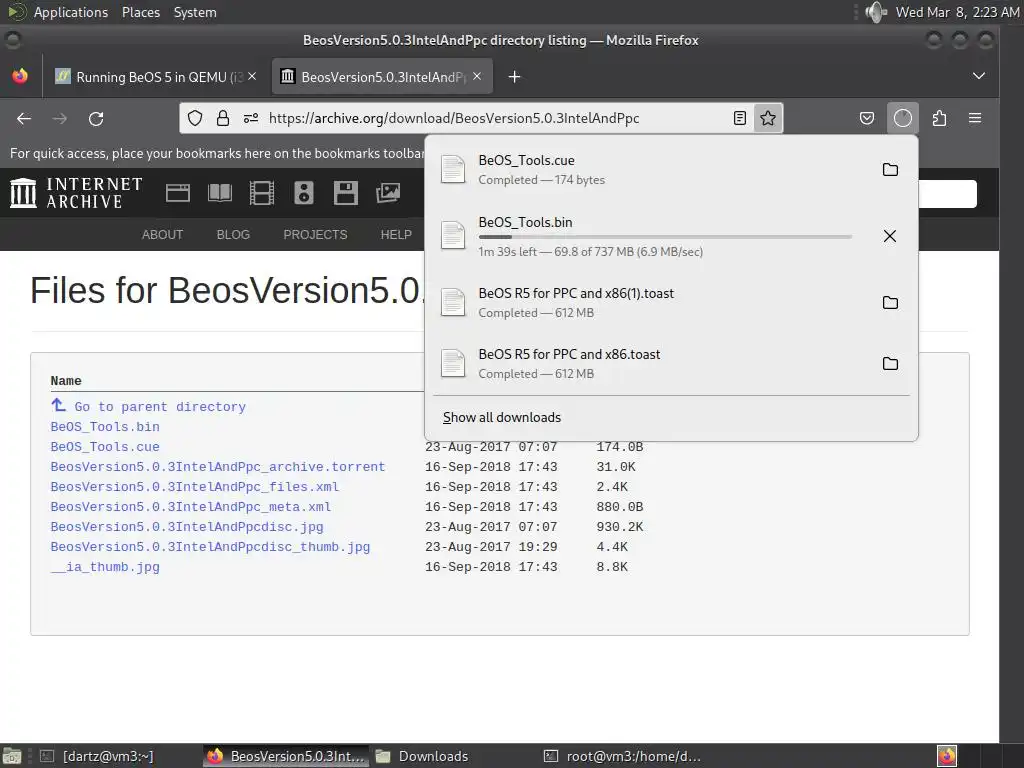Open __ia_thumb.jpg link
This screenshot has width=1024, height=768.
click(105, 567)
